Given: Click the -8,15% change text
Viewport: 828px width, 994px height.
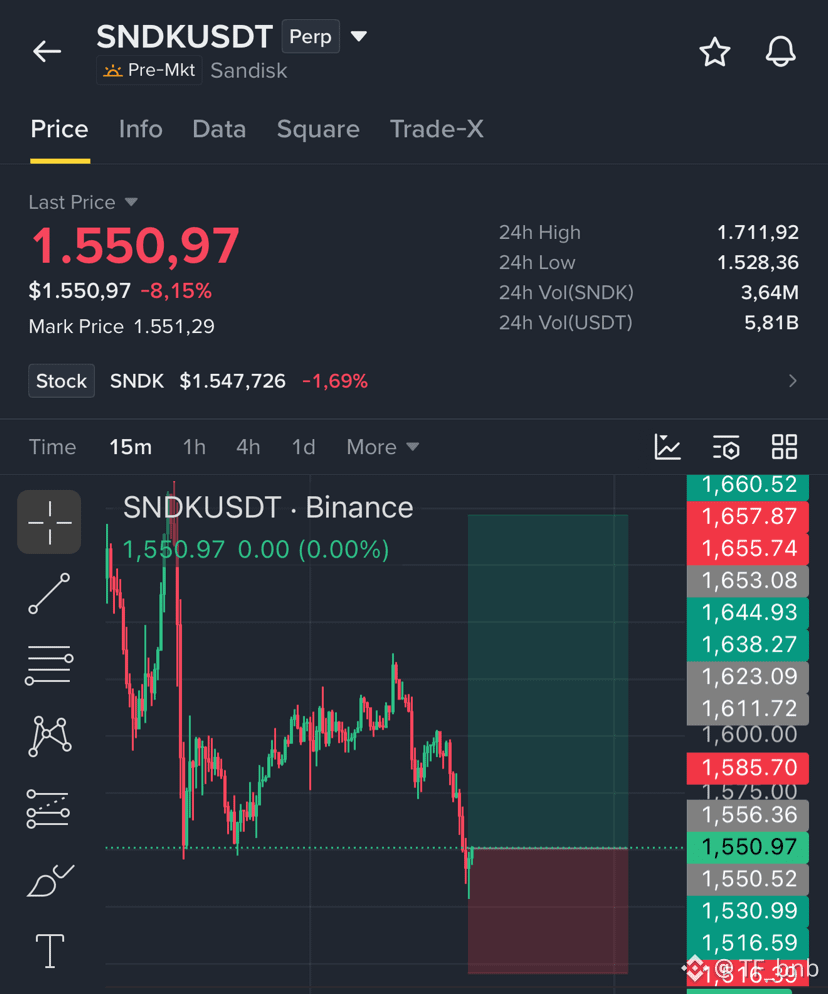Looking at the screenshot, I should [176, 291].
